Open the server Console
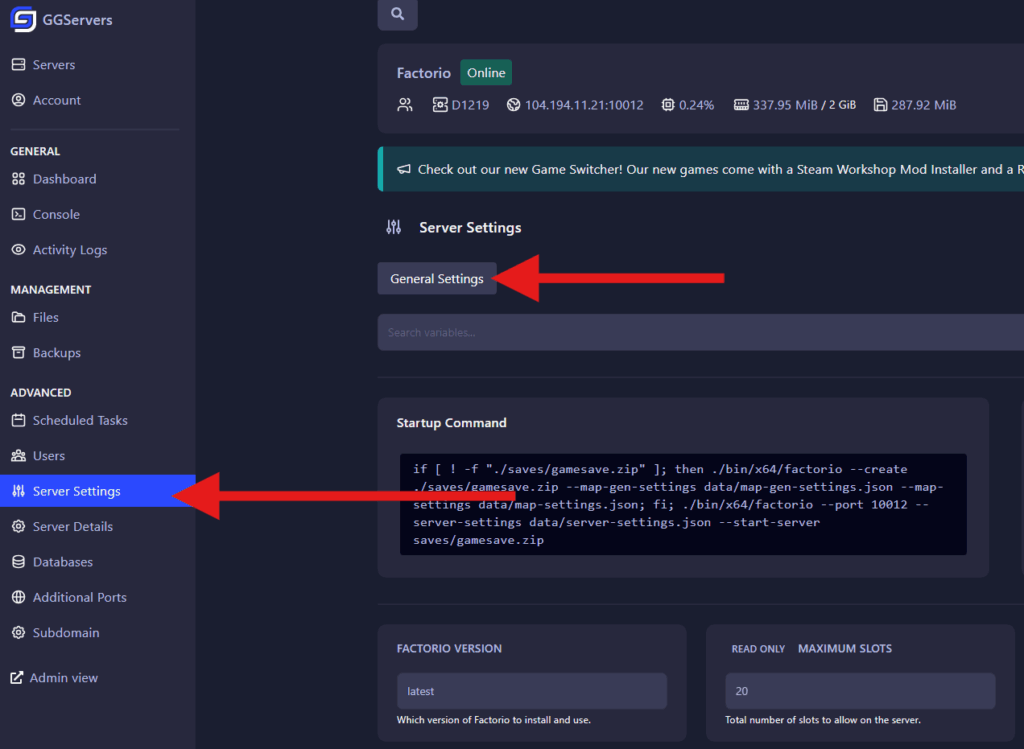 56,214
